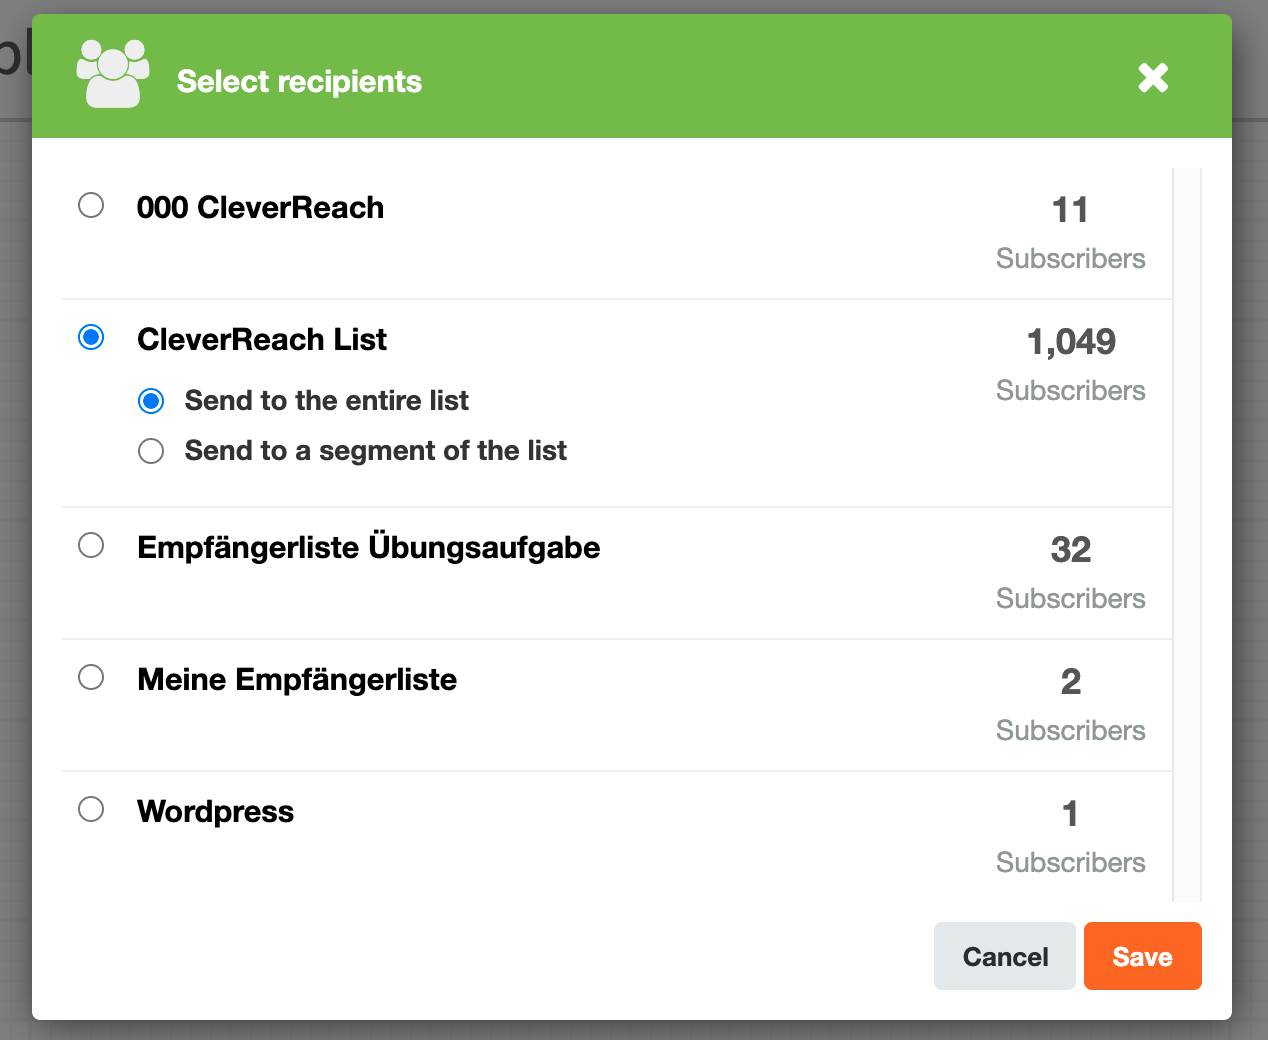
Task: Click the 1,049 Subscribers count
Action: 1071,364
